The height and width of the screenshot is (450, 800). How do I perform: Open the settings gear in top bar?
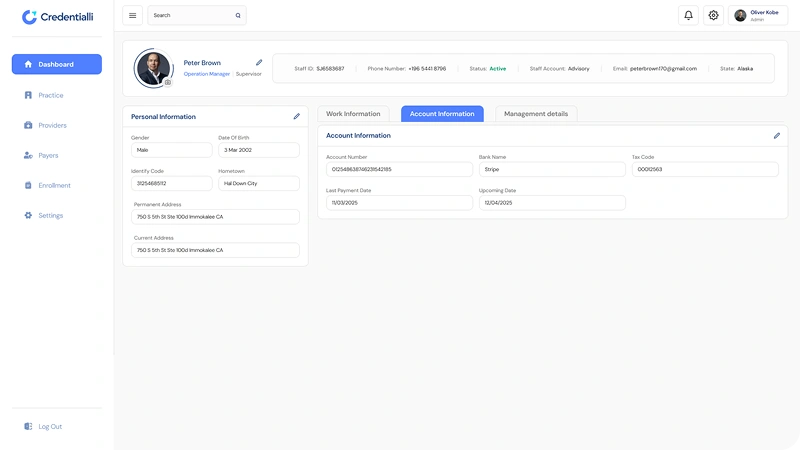(x=713, y=15)
